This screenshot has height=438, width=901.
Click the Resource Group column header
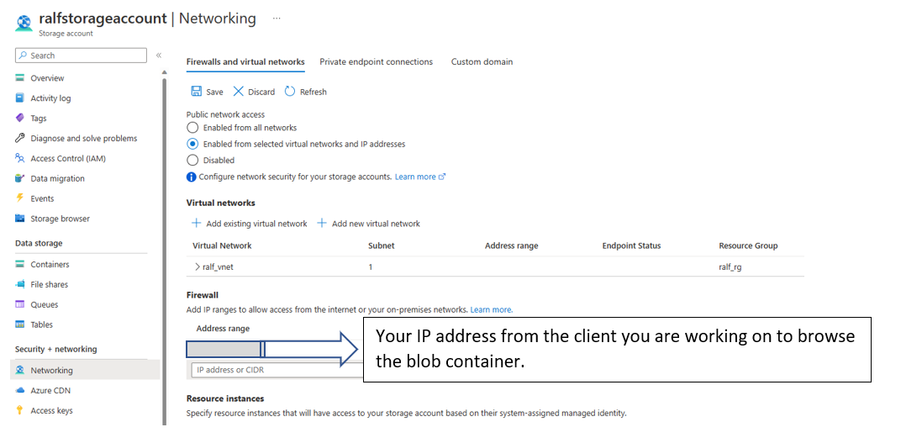click(748, 245)
